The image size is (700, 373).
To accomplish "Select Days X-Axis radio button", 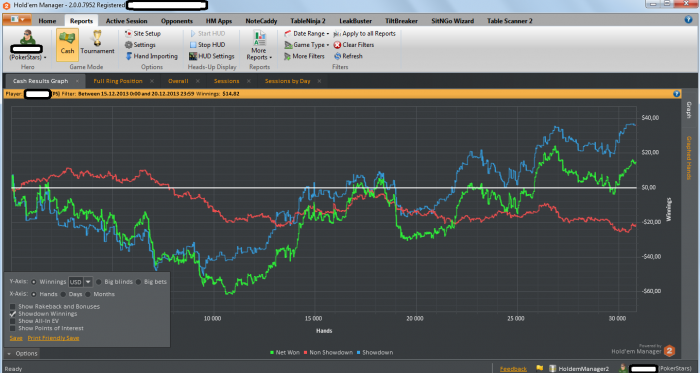I will (63, 294).
